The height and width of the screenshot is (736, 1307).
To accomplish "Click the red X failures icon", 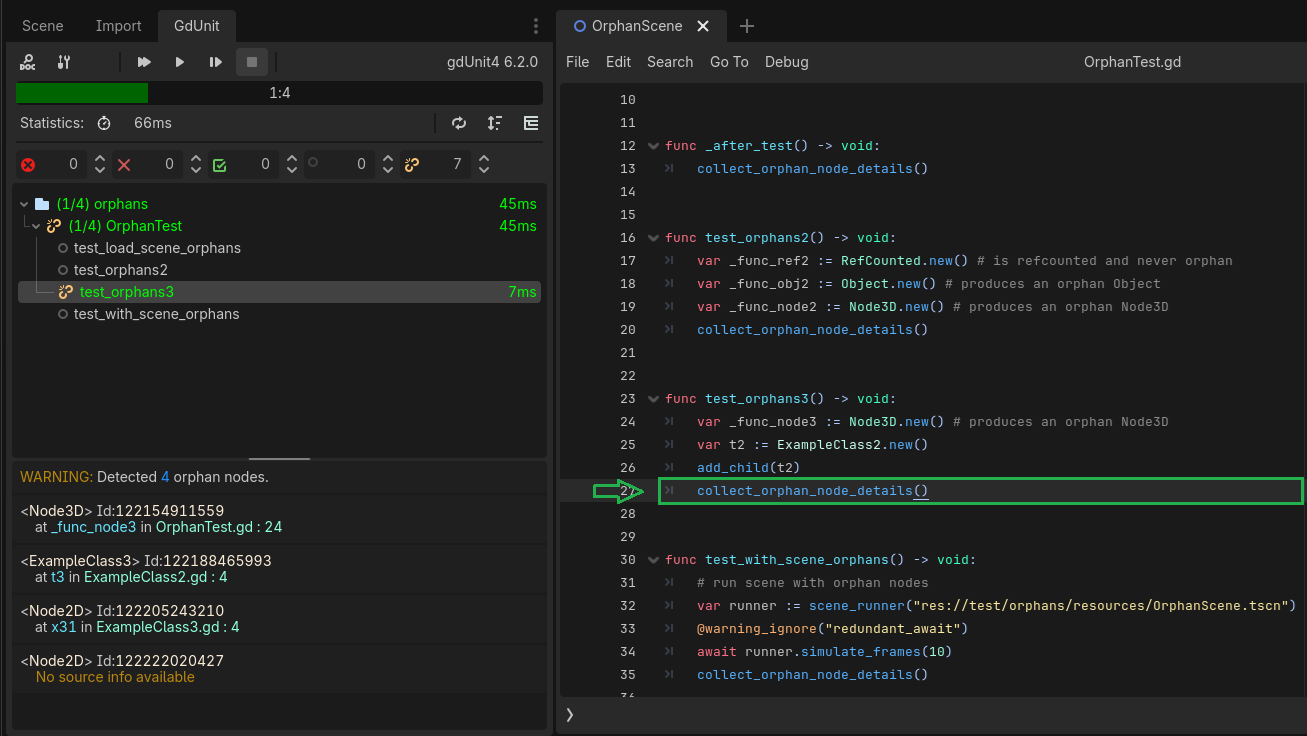I will point(124,165).
